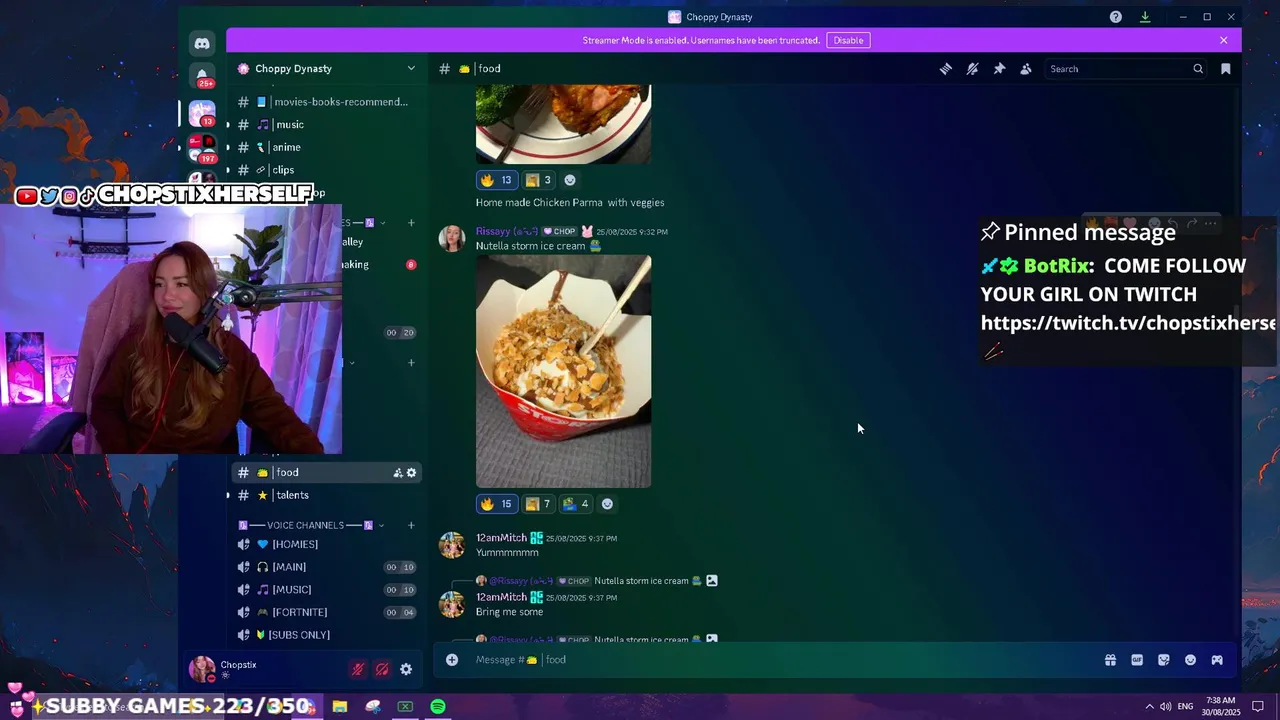1280x720 pixels.
Task: Edit food channel settings gear
Action: (x=411, y=473)
